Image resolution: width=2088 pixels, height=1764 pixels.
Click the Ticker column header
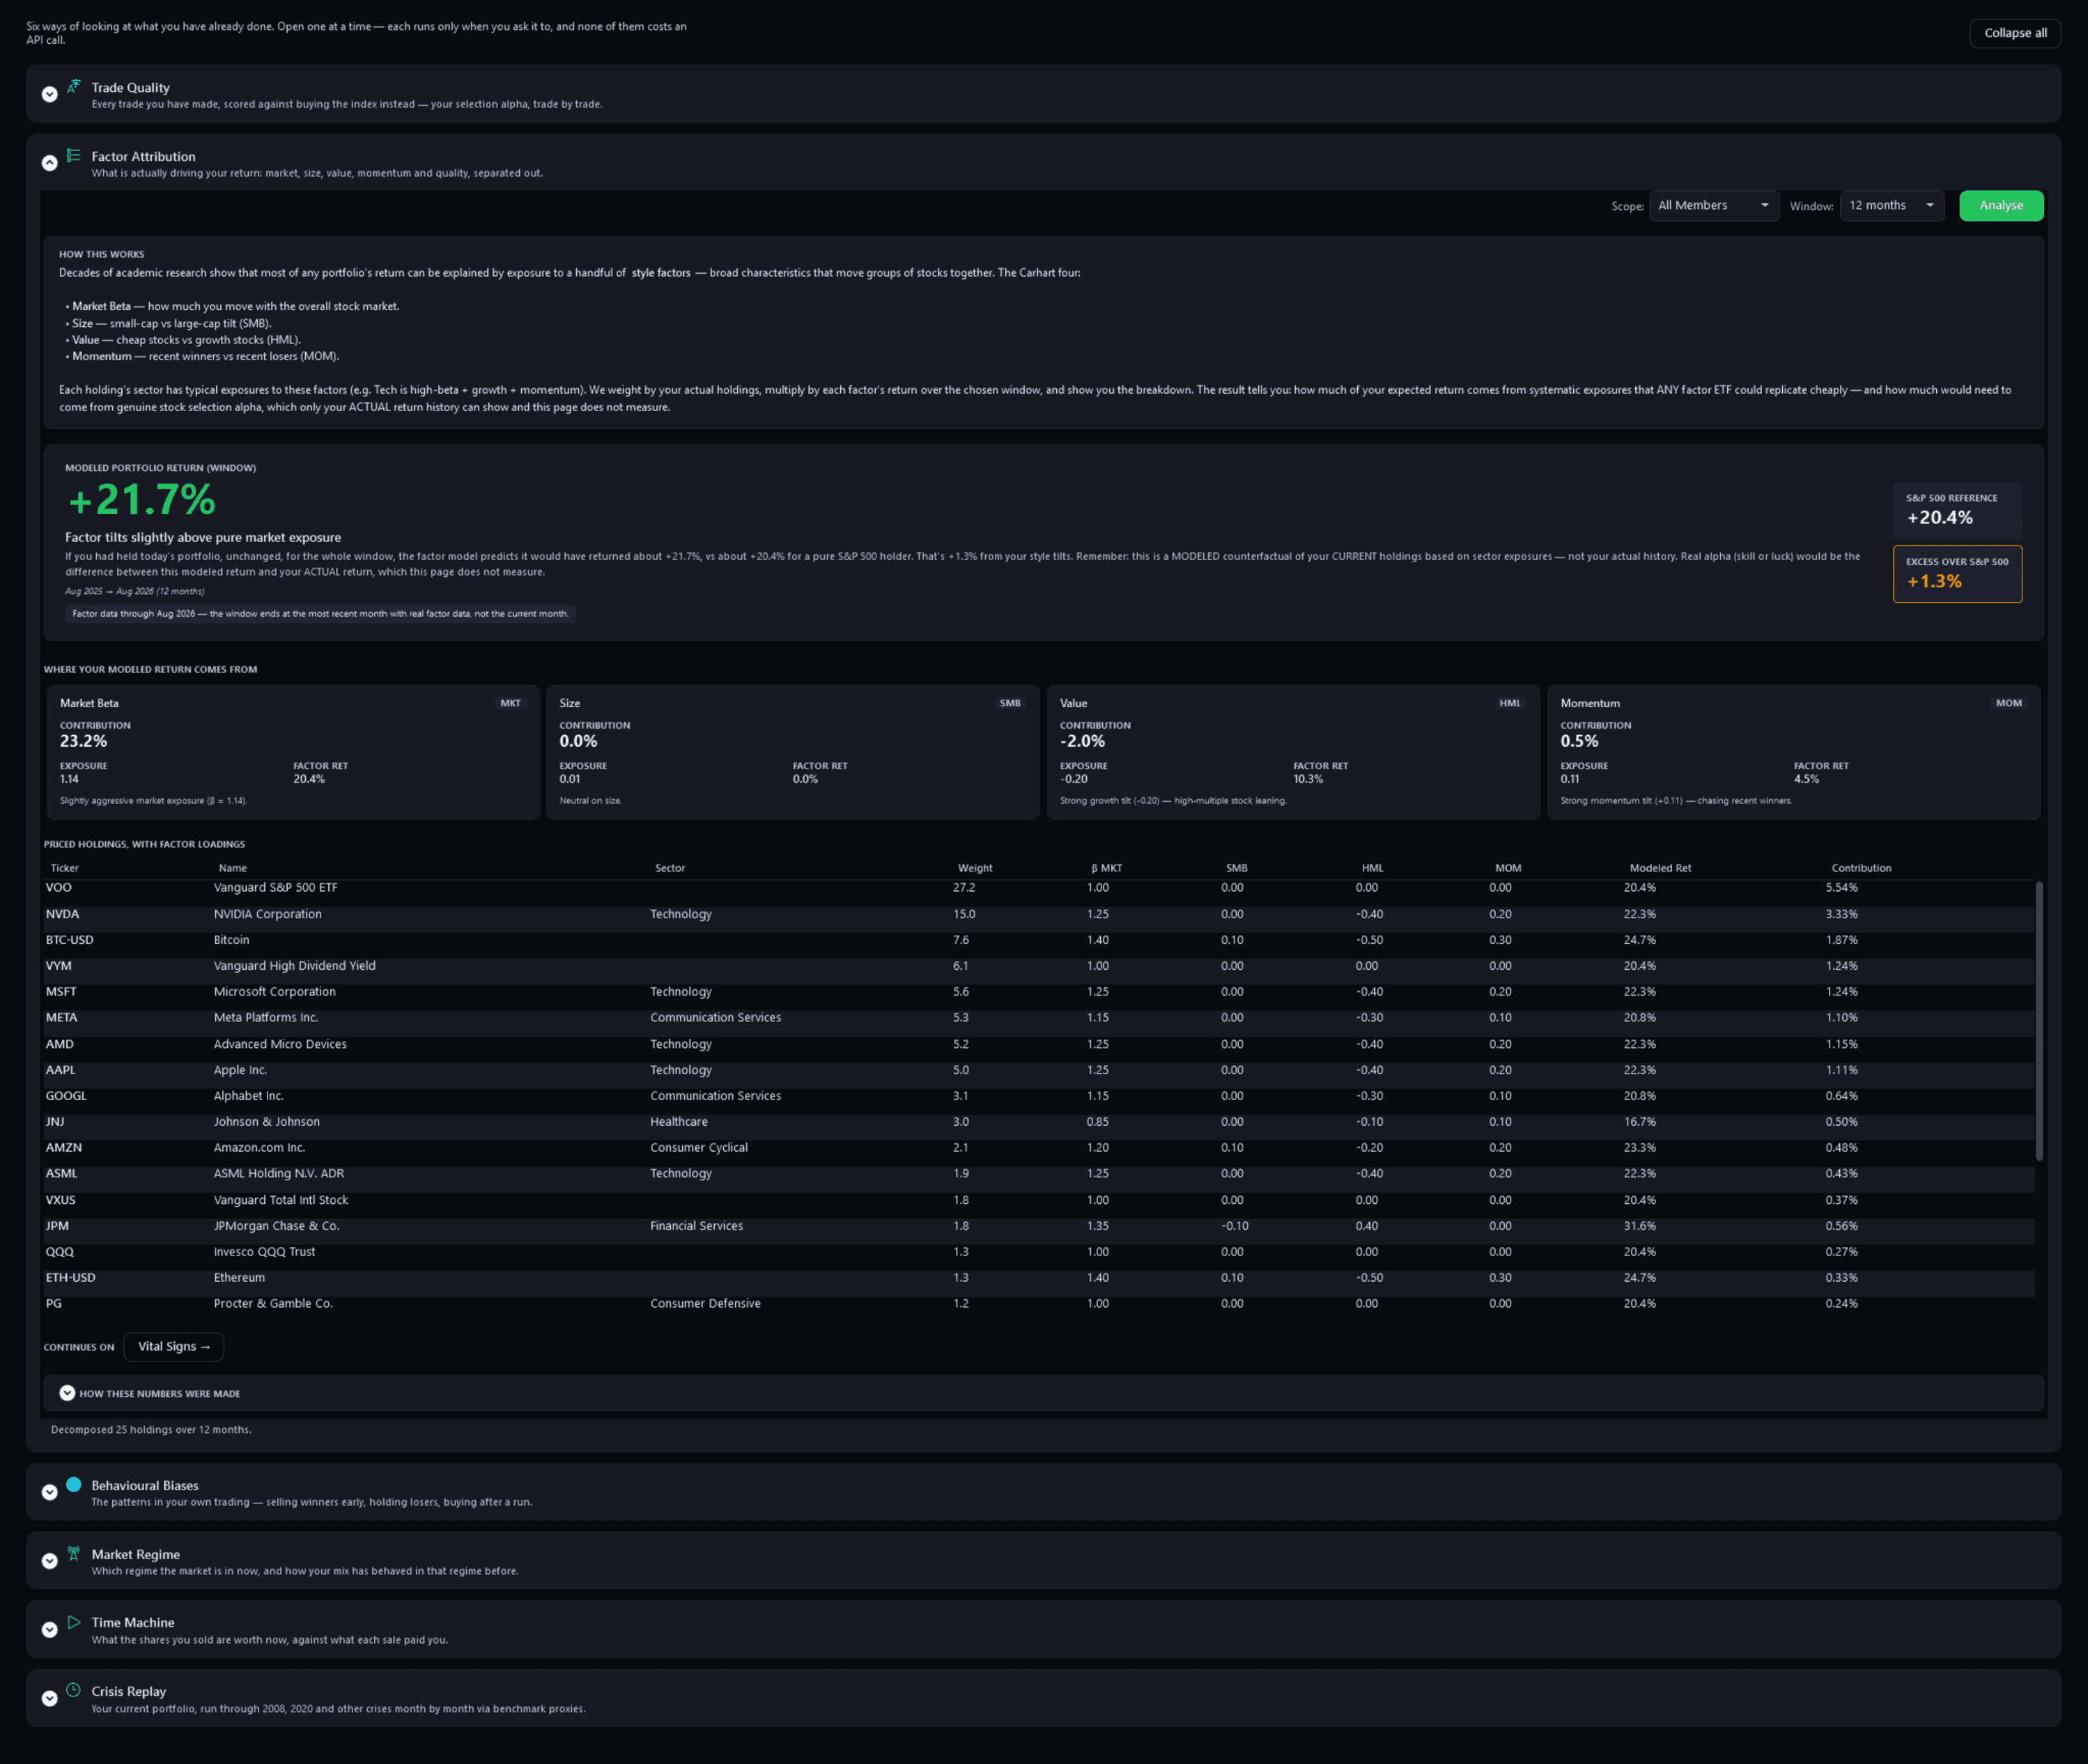[x=64, y=868]
